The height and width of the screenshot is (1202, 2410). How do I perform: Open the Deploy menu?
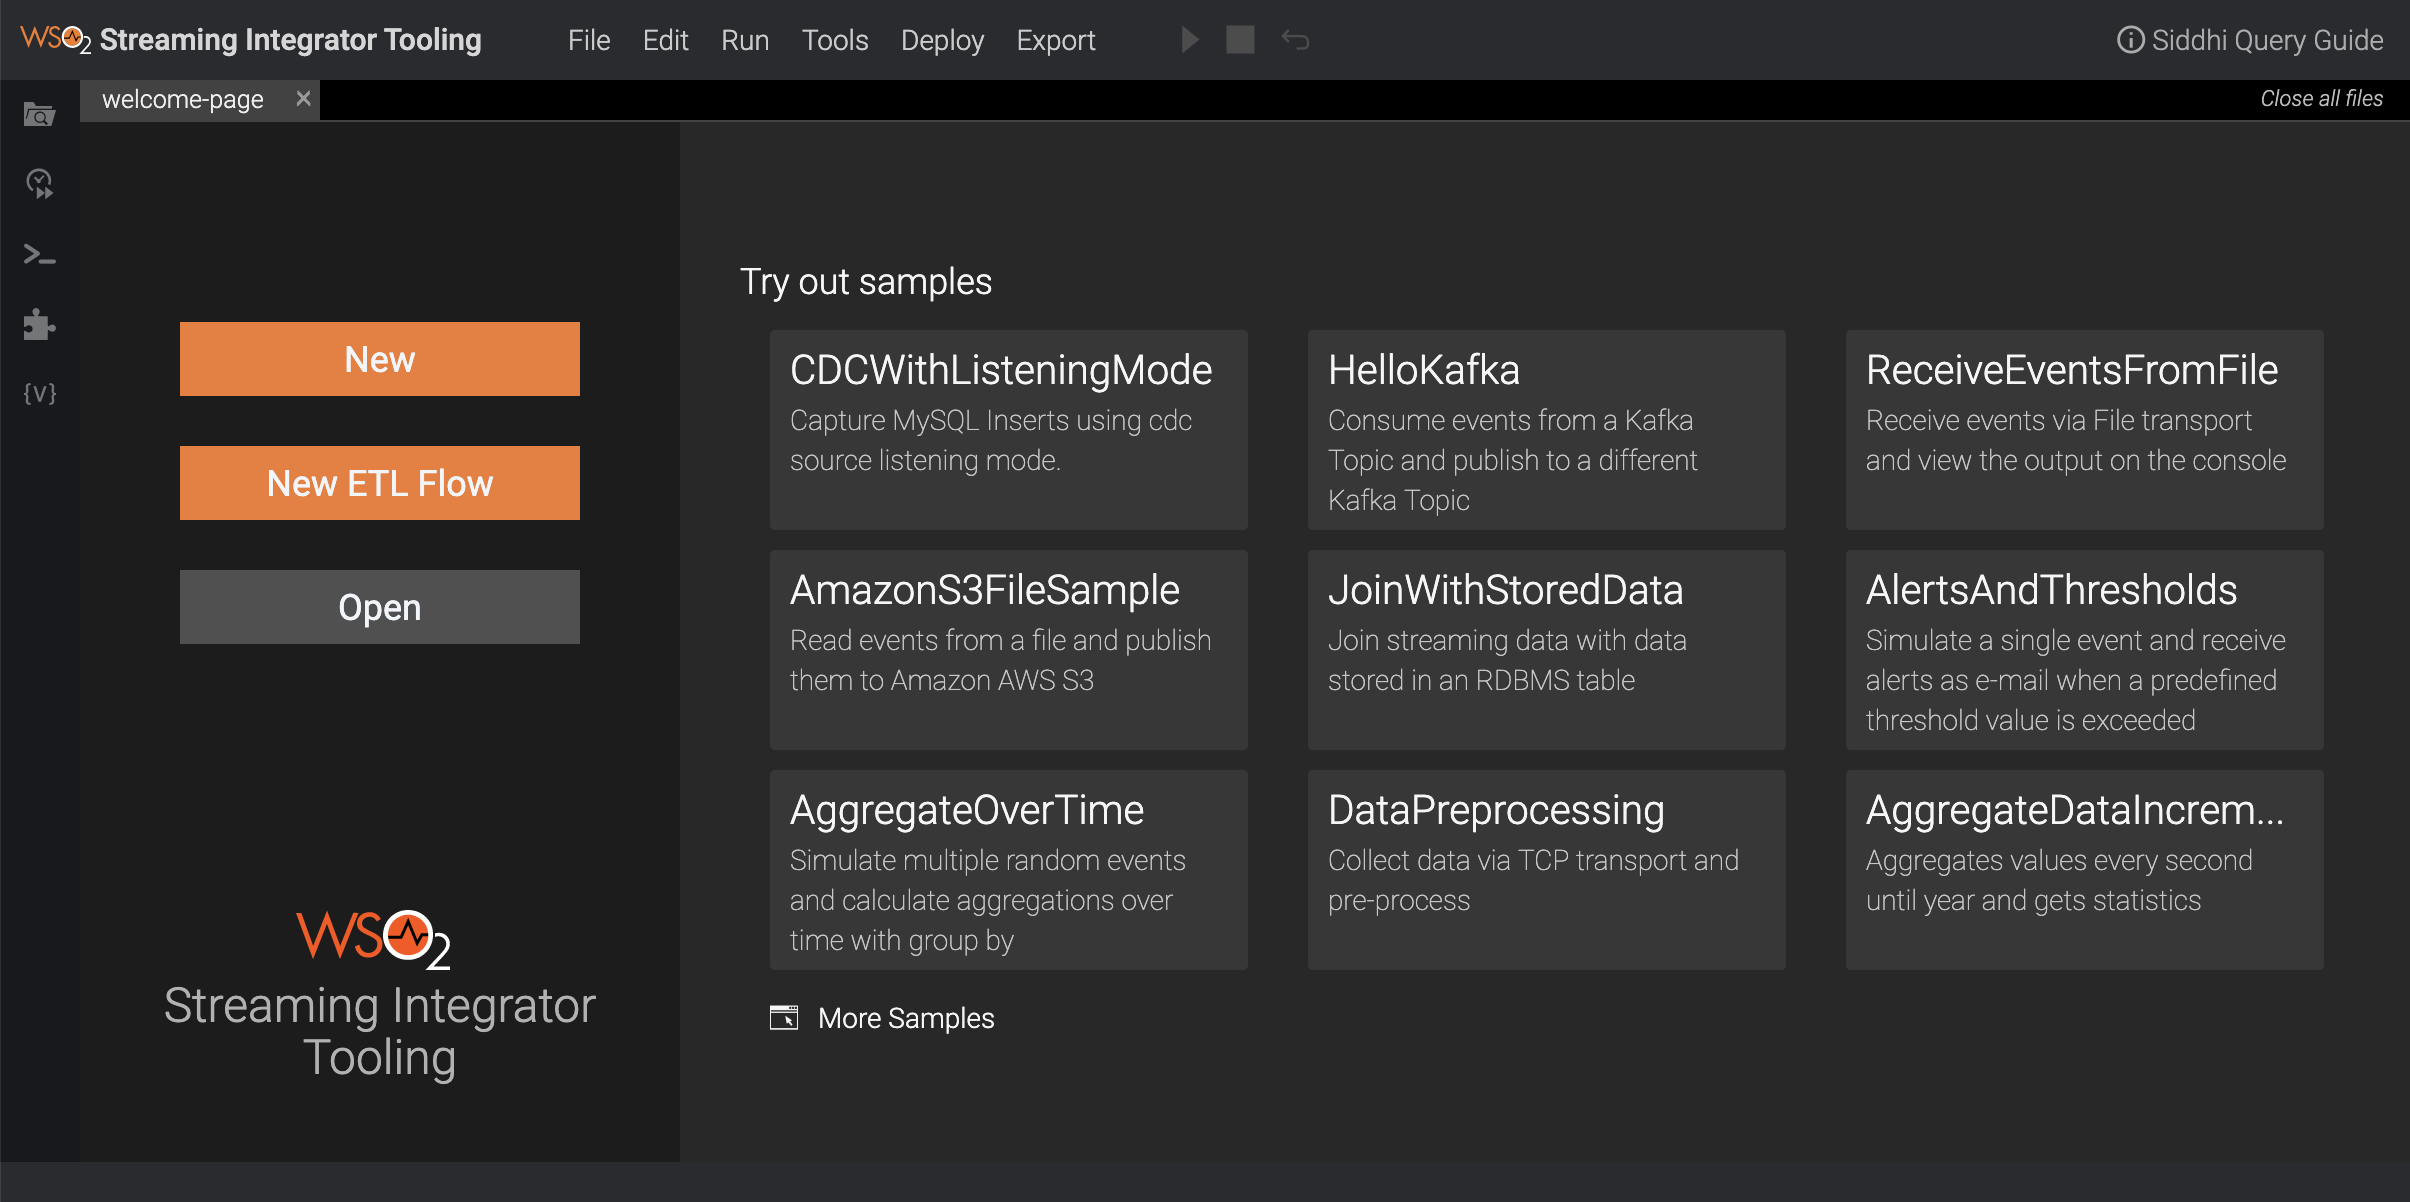coord(942,40)
